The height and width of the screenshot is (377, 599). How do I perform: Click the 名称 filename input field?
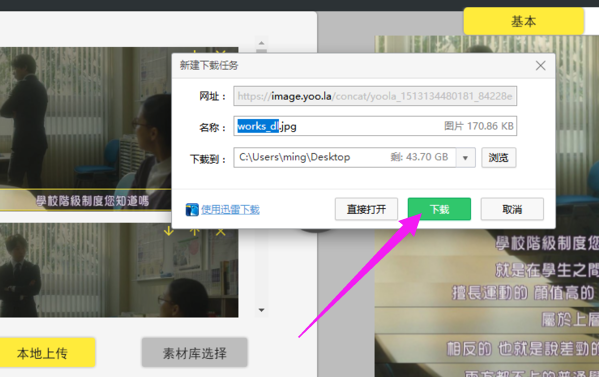pyautogui.click(x=375, y=126)
